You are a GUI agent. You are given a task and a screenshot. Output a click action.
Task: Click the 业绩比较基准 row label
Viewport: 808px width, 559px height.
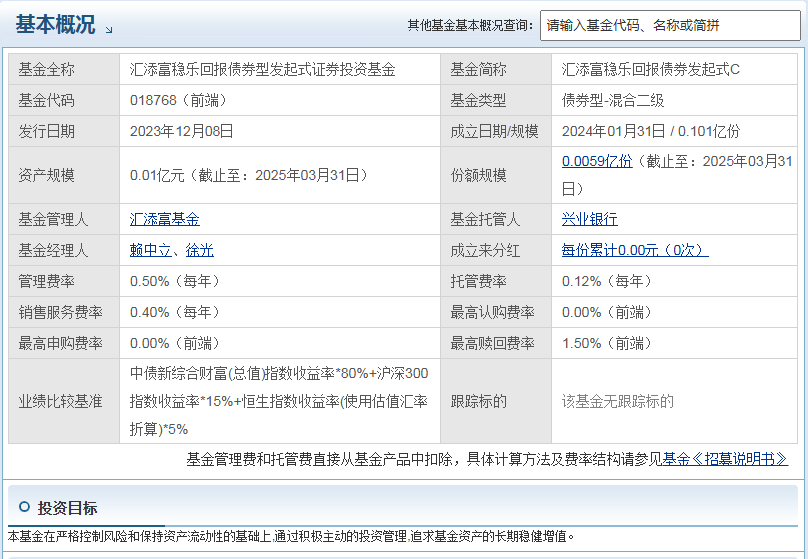60,401
